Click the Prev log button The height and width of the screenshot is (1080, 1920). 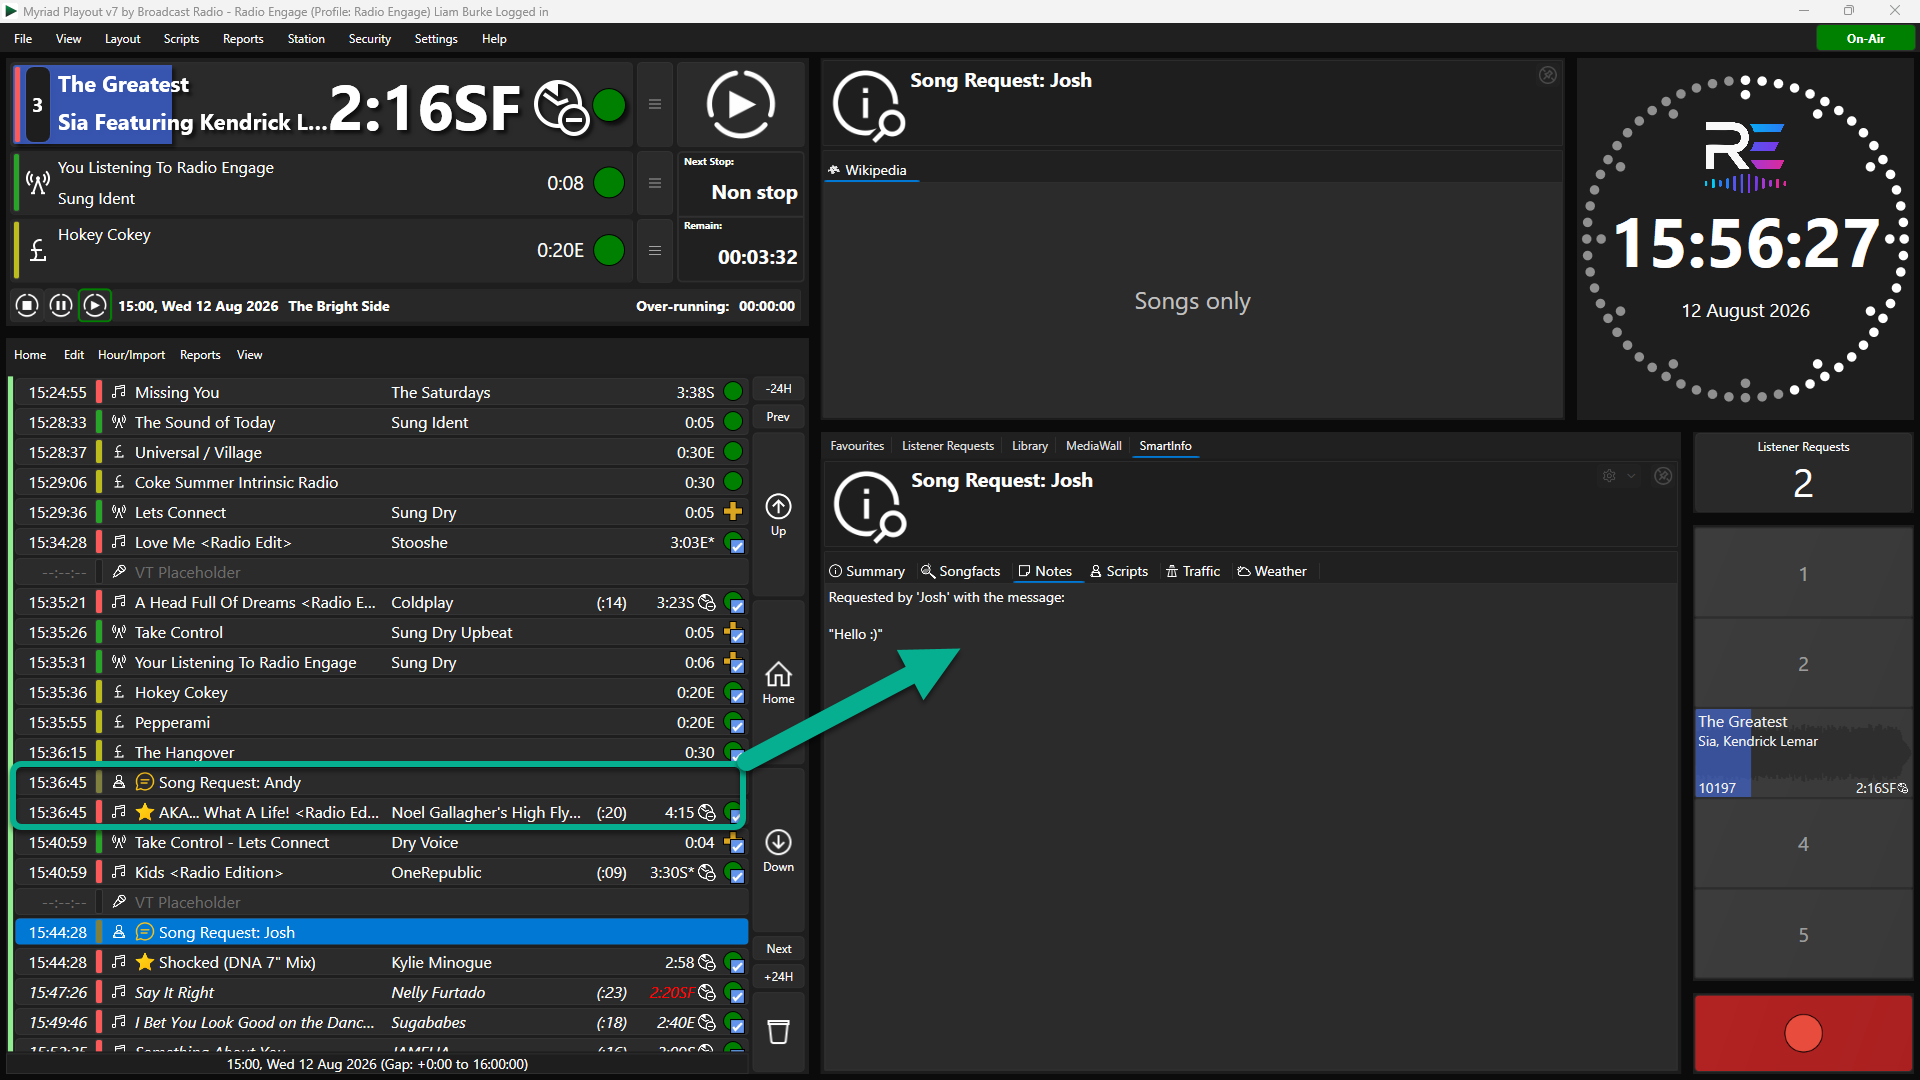pyautogui.click(x=778, y=417)
